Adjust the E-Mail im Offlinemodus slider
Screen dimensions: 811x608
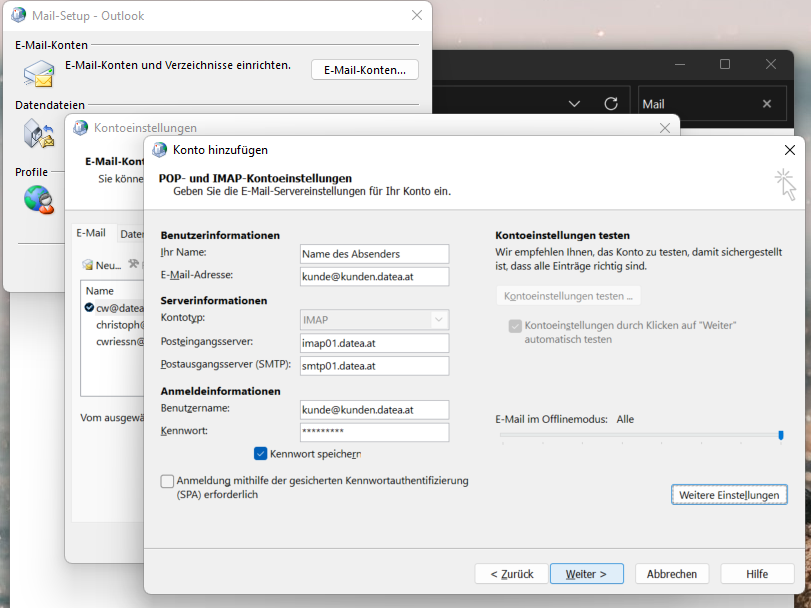pyautogui.click(x=780, y=435)
